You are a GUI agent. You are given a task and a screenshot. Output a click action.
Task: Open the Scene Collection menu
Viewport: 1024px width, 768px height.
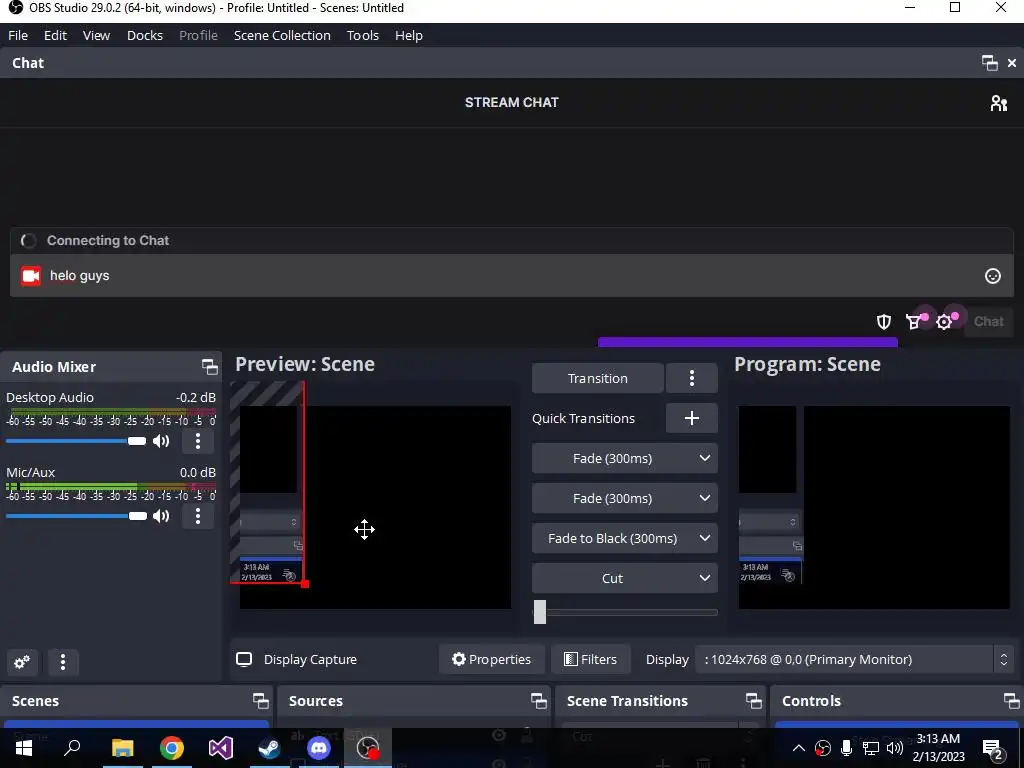pos(282,35)
